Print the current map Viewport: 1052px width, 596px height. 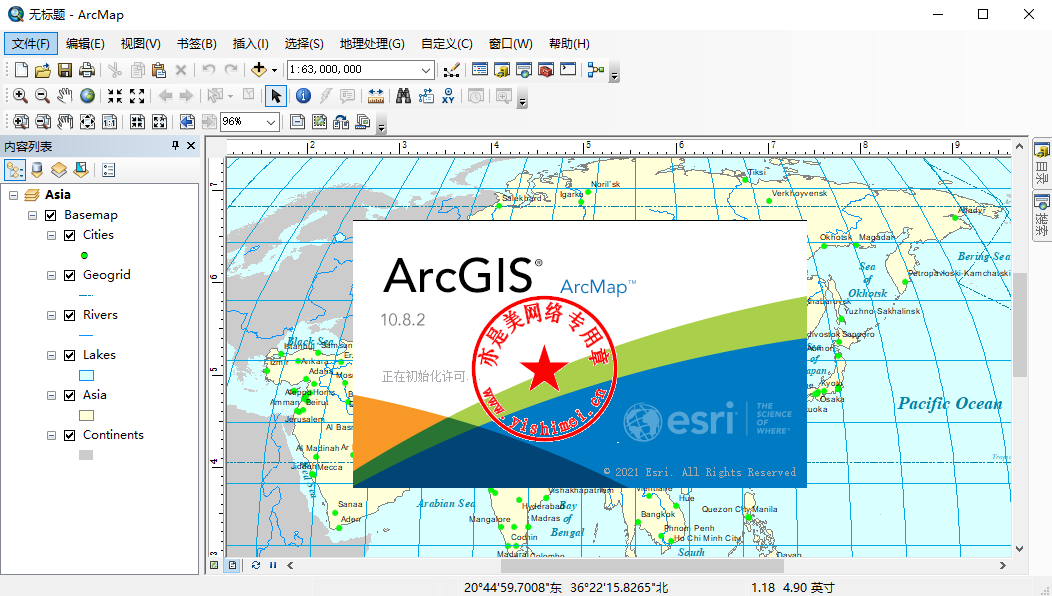click(x=87, y=70)
